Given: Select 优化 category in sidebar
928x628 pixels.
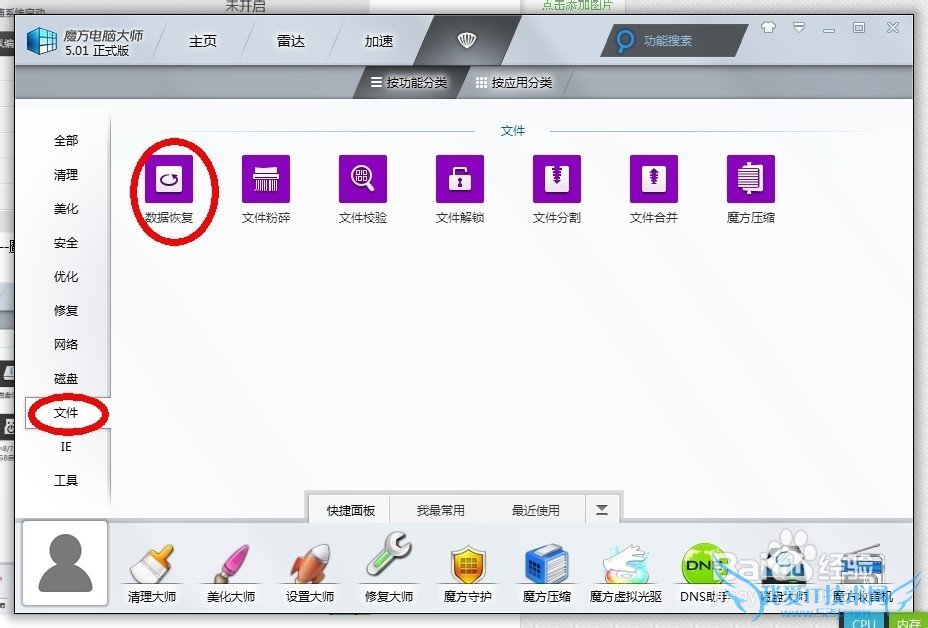Looking at the screenshot, I should click(x=66, y=277).
